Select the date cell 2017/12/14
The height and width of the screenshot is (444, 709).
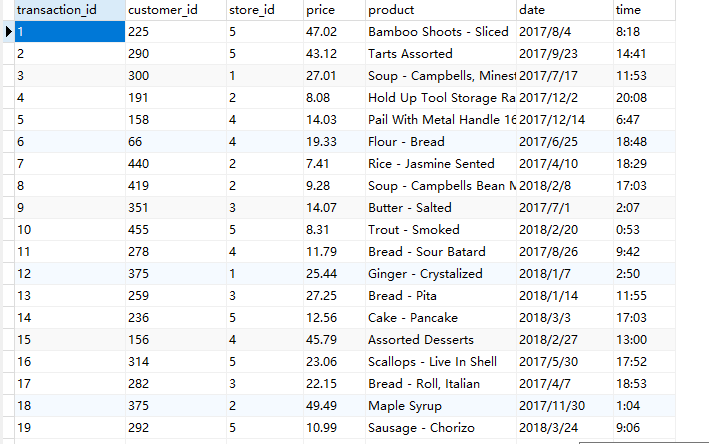(x=565, y=120)
